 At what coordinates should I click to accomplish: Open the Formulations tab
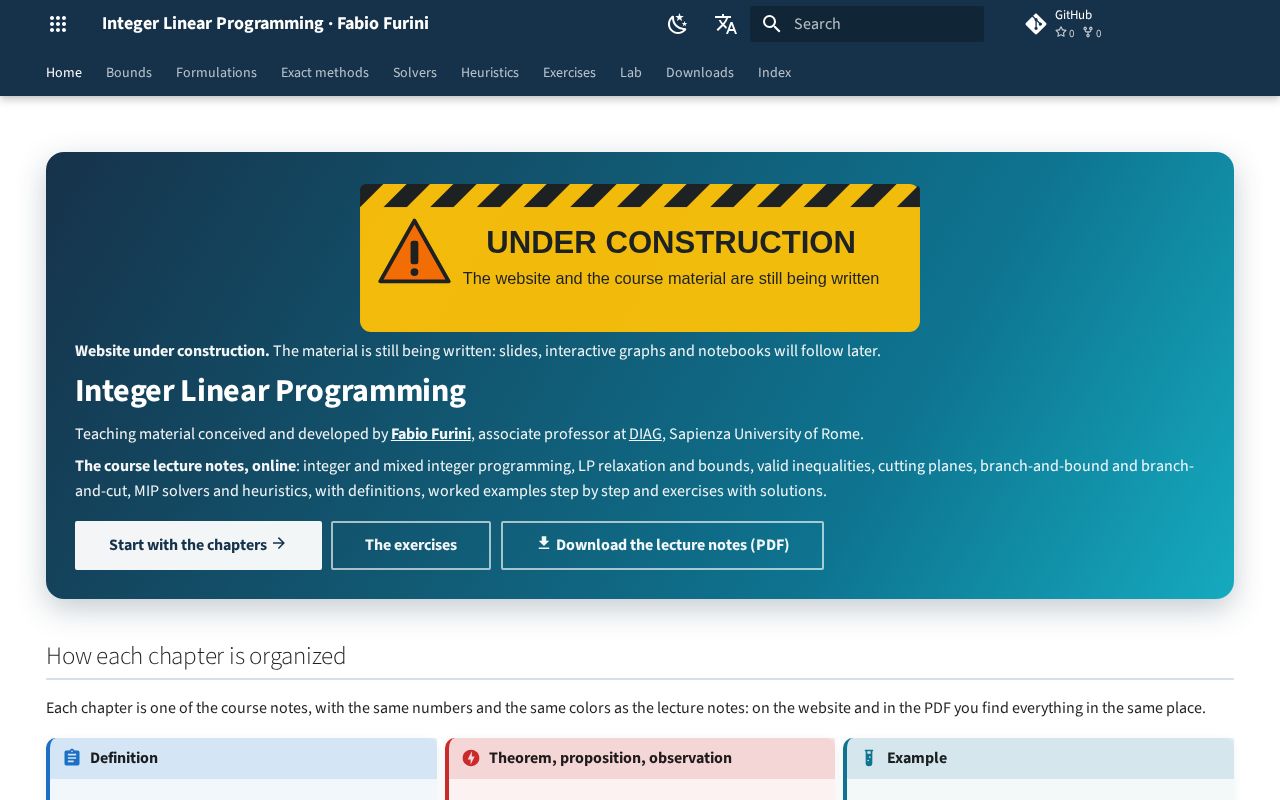216,72
